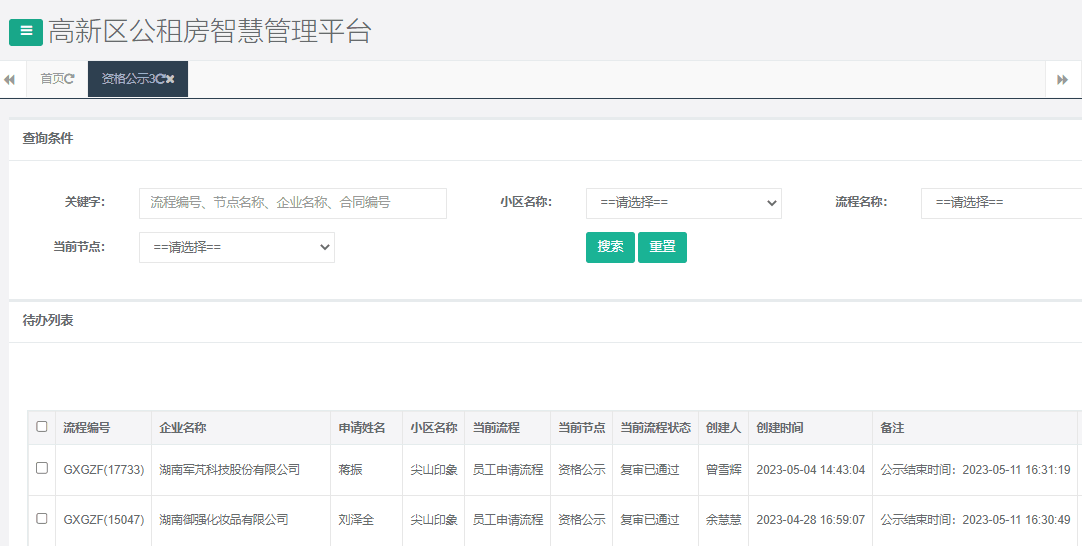
Task: Open the 流程名称 dropdown
Action: pos(1000,203)
